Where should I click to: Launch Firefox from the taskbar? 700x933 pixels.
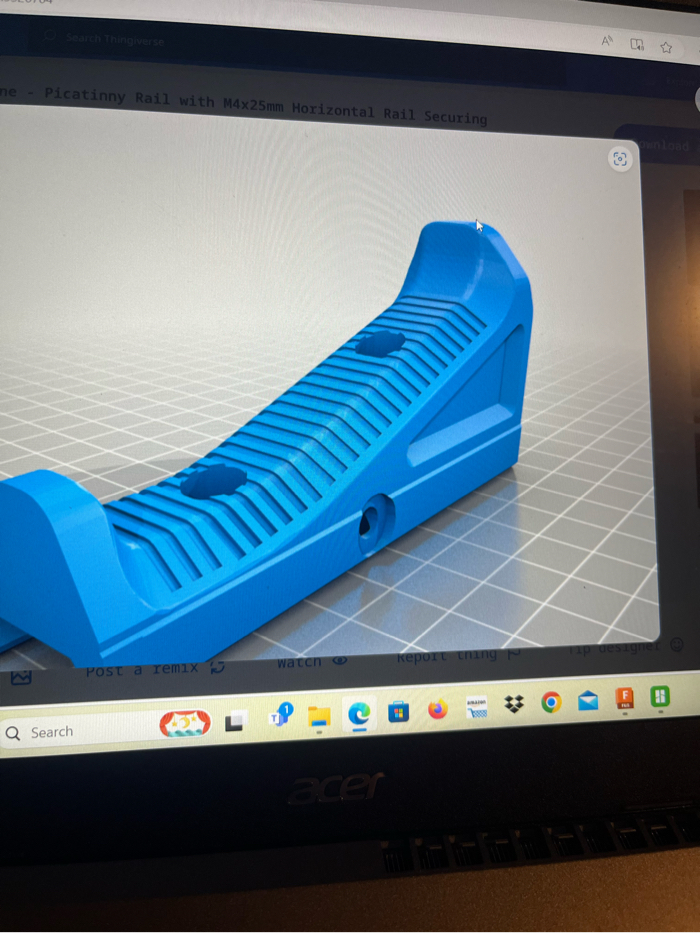(x=437, y=709)
